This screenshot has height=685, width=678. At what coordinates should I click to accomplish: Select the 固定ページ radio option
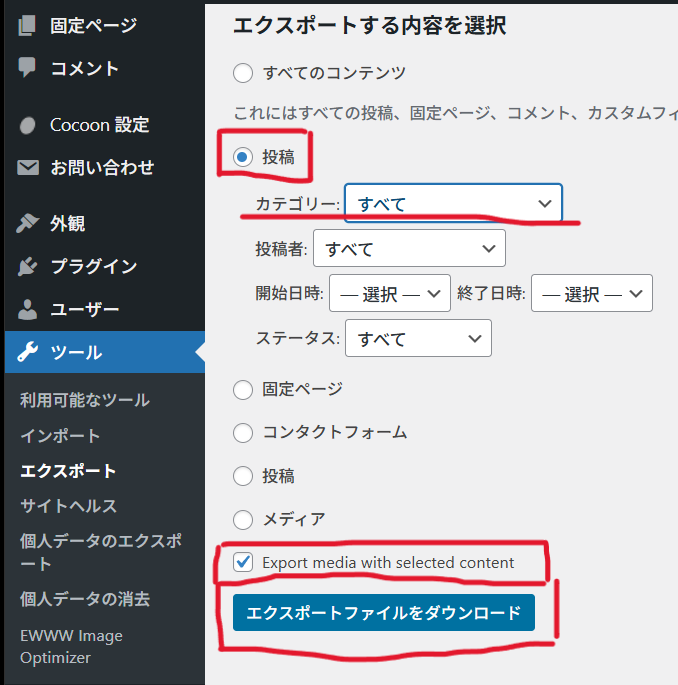(243, 389)
